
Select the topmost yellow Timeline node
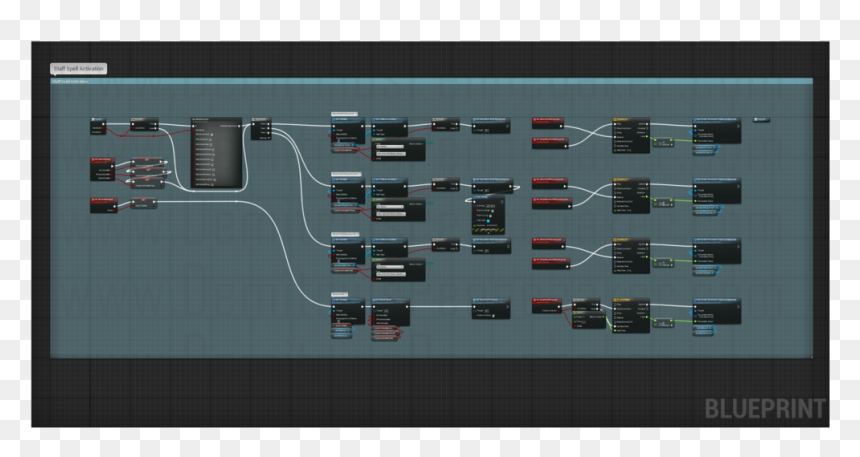pyautogui.click(x=631, y=135)
